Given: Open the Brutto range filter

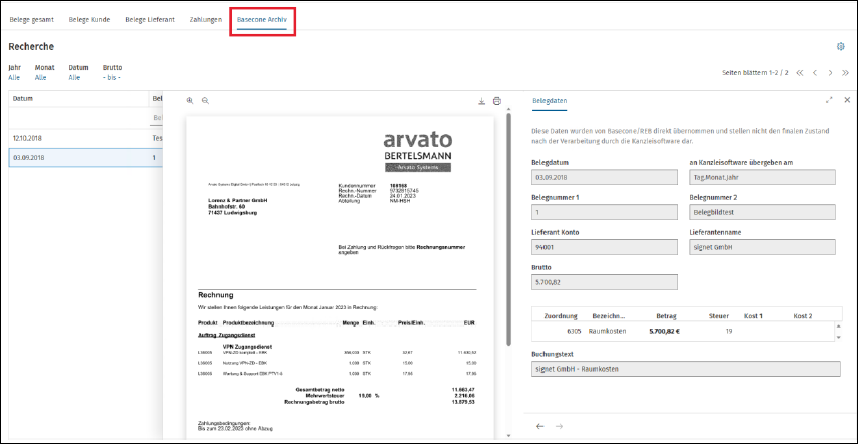Looking at the screenshot, I should (x=112, y=78).
